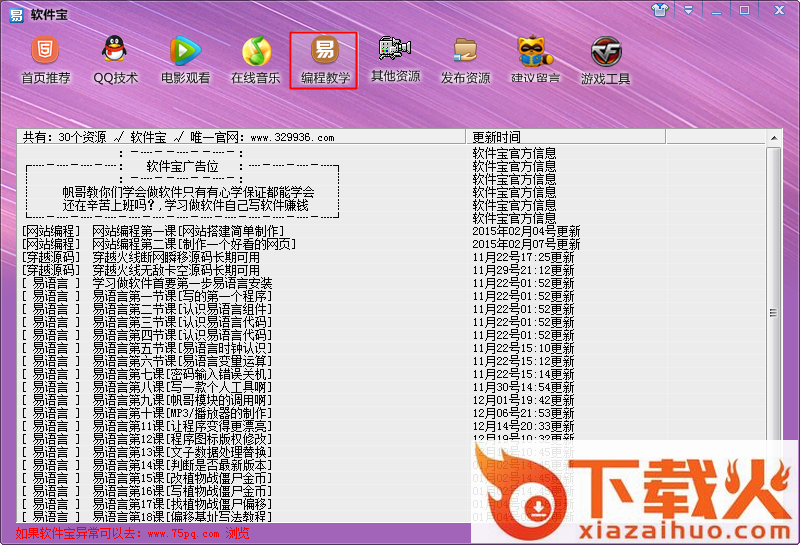Open the 在线音乐 online music section
This screenshot has height=545, width=800.
[x=256, y=59]
